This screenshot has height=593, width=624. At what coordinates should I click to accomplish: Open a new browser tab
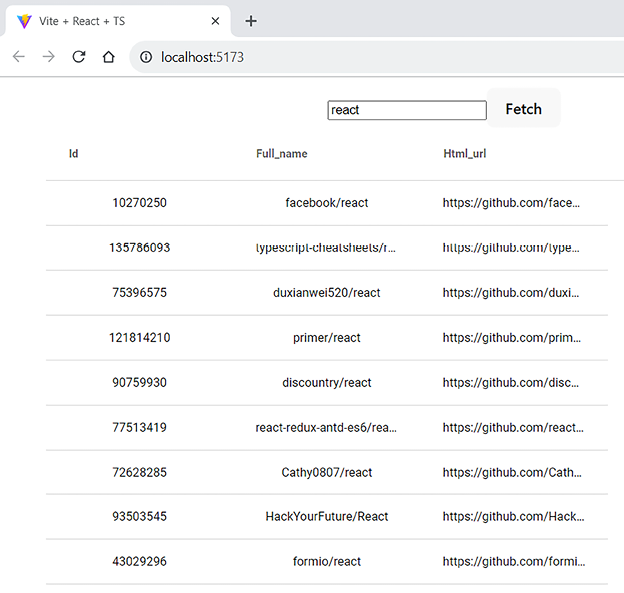(251, 21)
